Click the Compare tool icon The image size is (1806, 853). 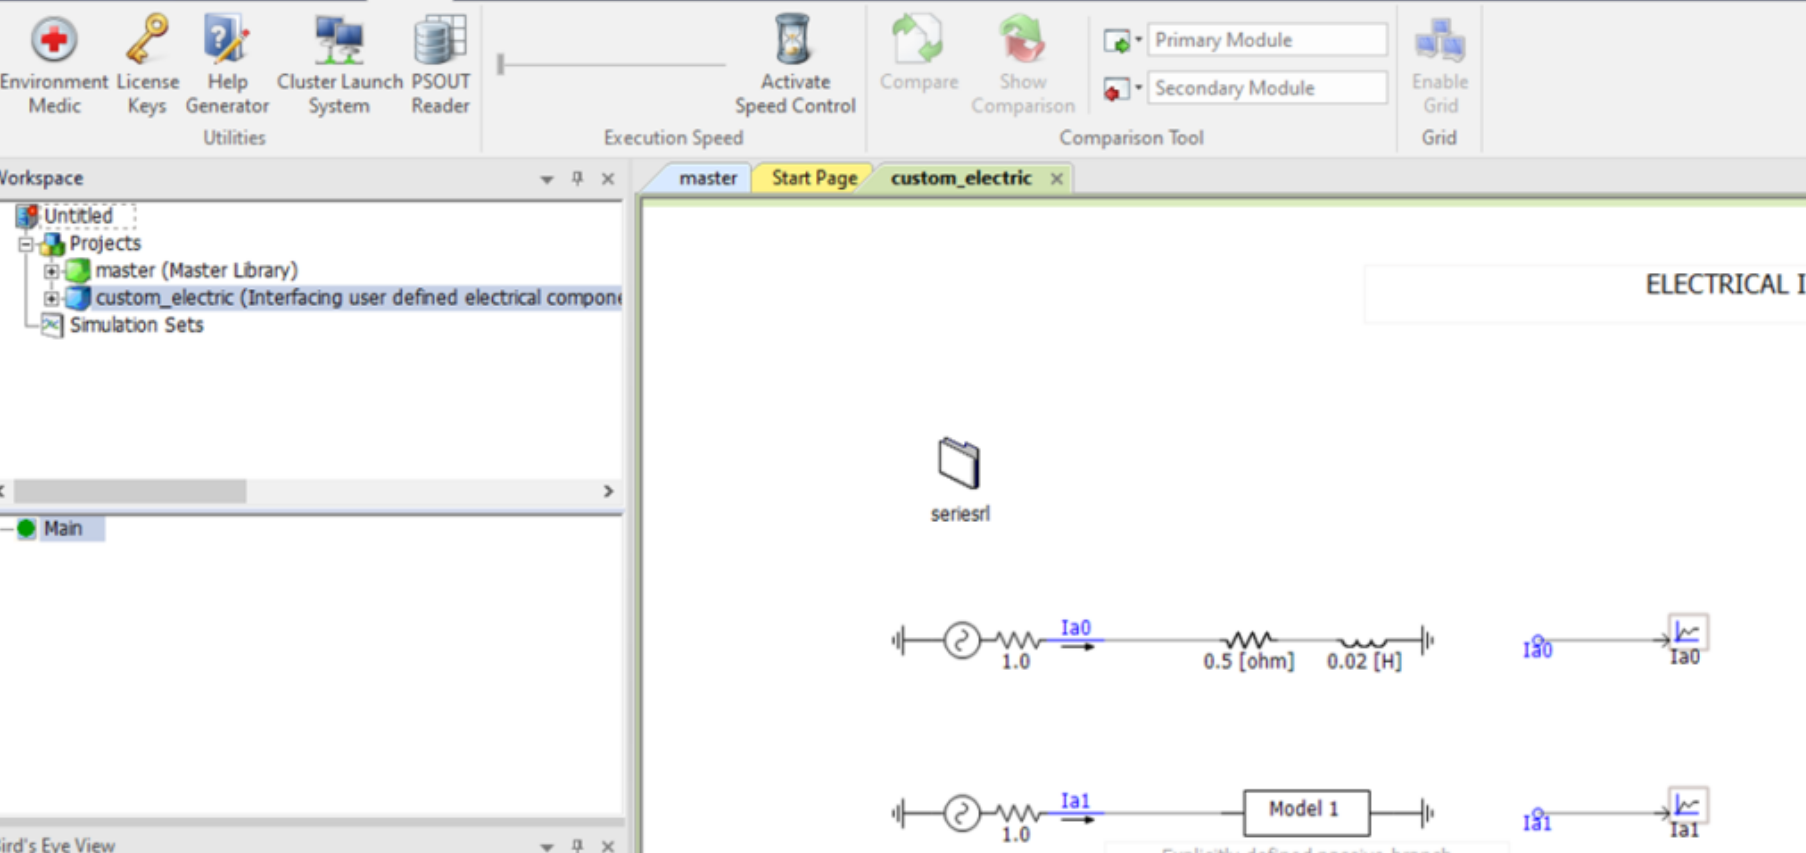coord(918,40)
